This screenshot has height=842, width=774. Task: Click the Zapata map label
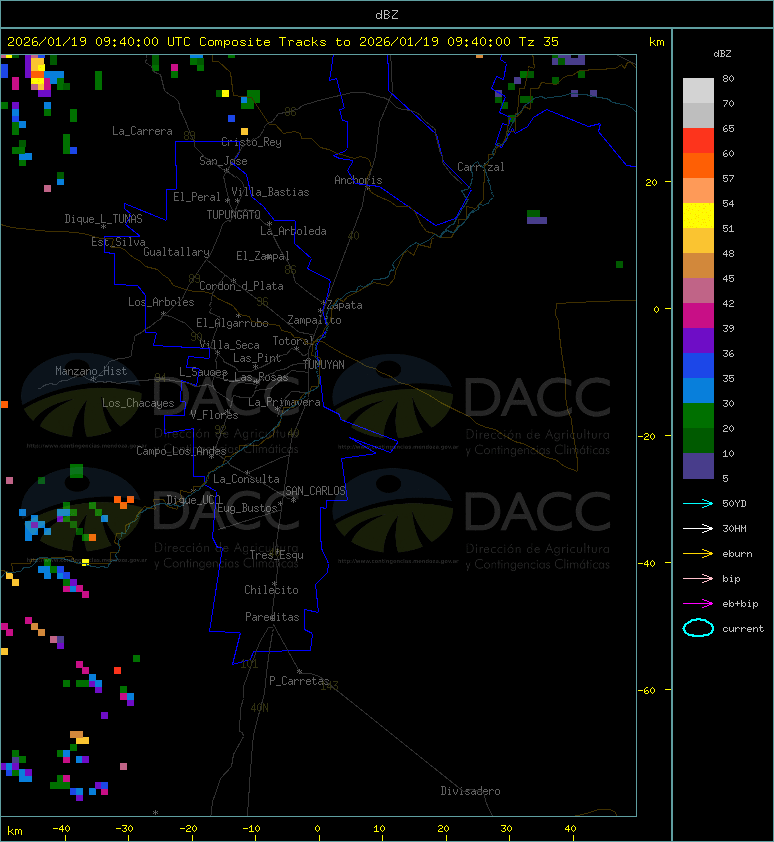pyautogui.click(x=345, y=306)
